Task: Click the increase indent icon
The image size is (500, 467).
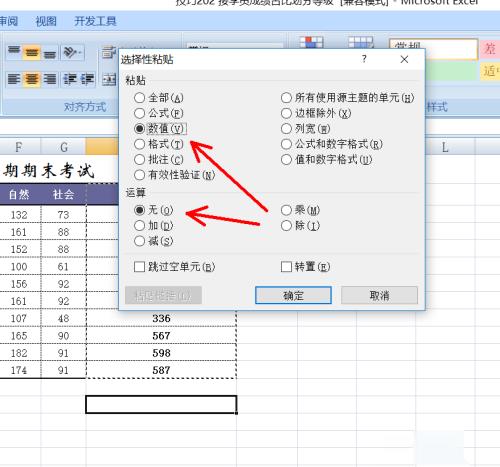Action: tap(87, 79)
